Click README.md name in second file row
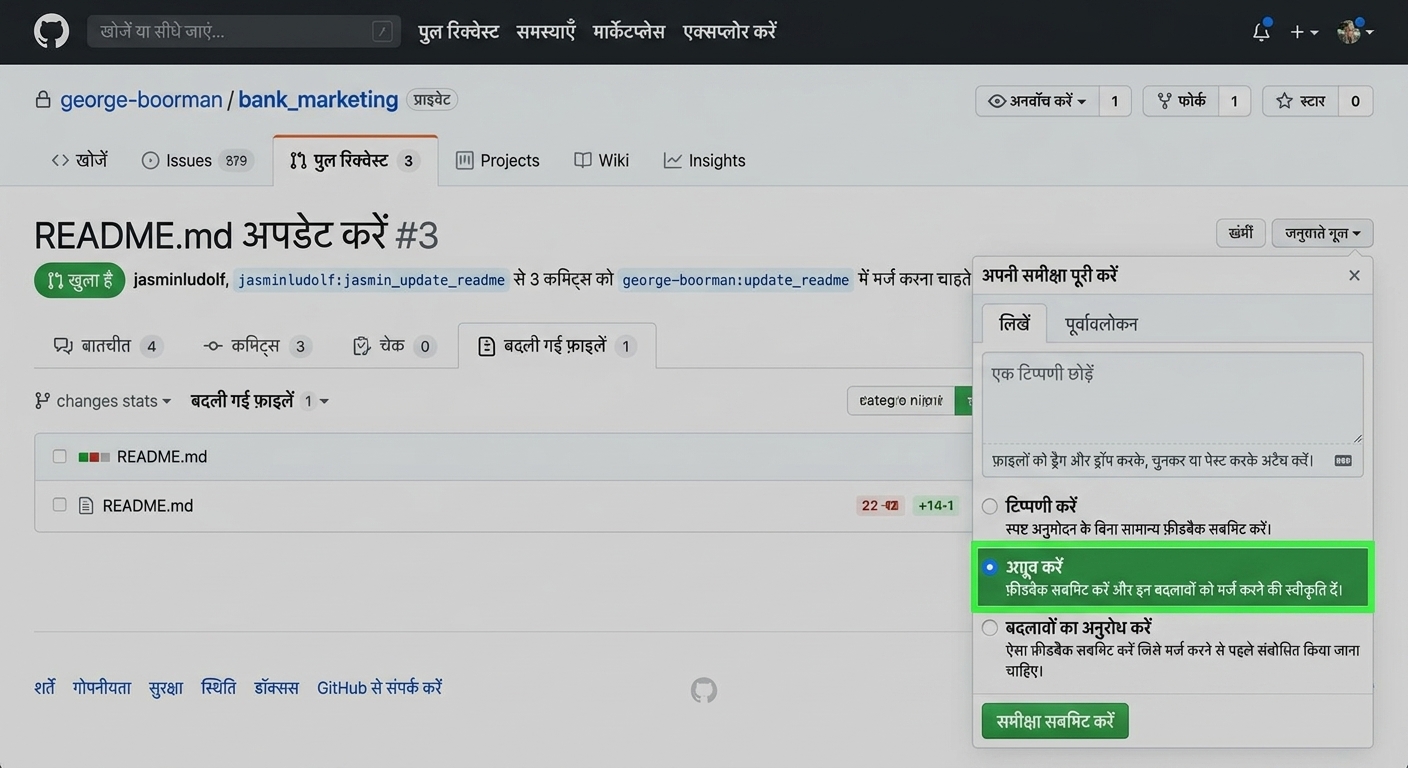This screenshot has width=1408, height=768. coord(148,506)
